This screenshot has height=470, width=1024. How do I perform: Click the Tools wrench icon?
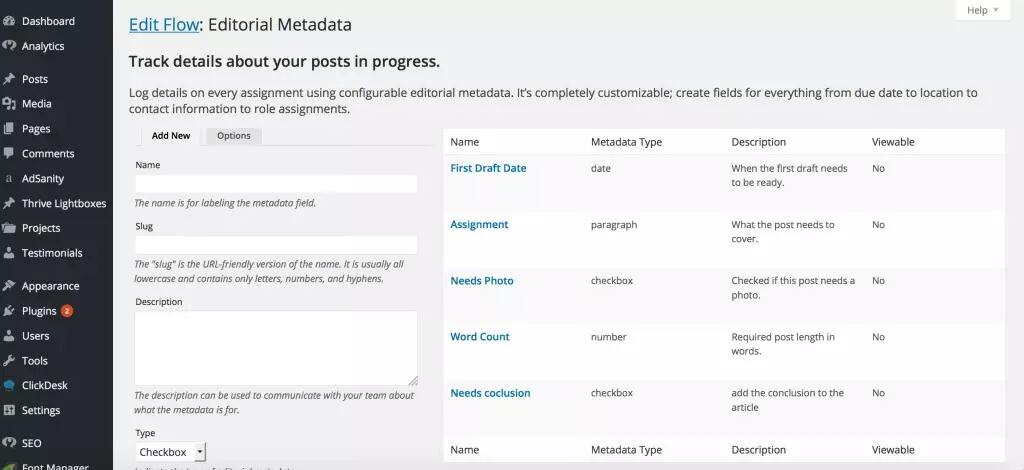click(9, 361)
